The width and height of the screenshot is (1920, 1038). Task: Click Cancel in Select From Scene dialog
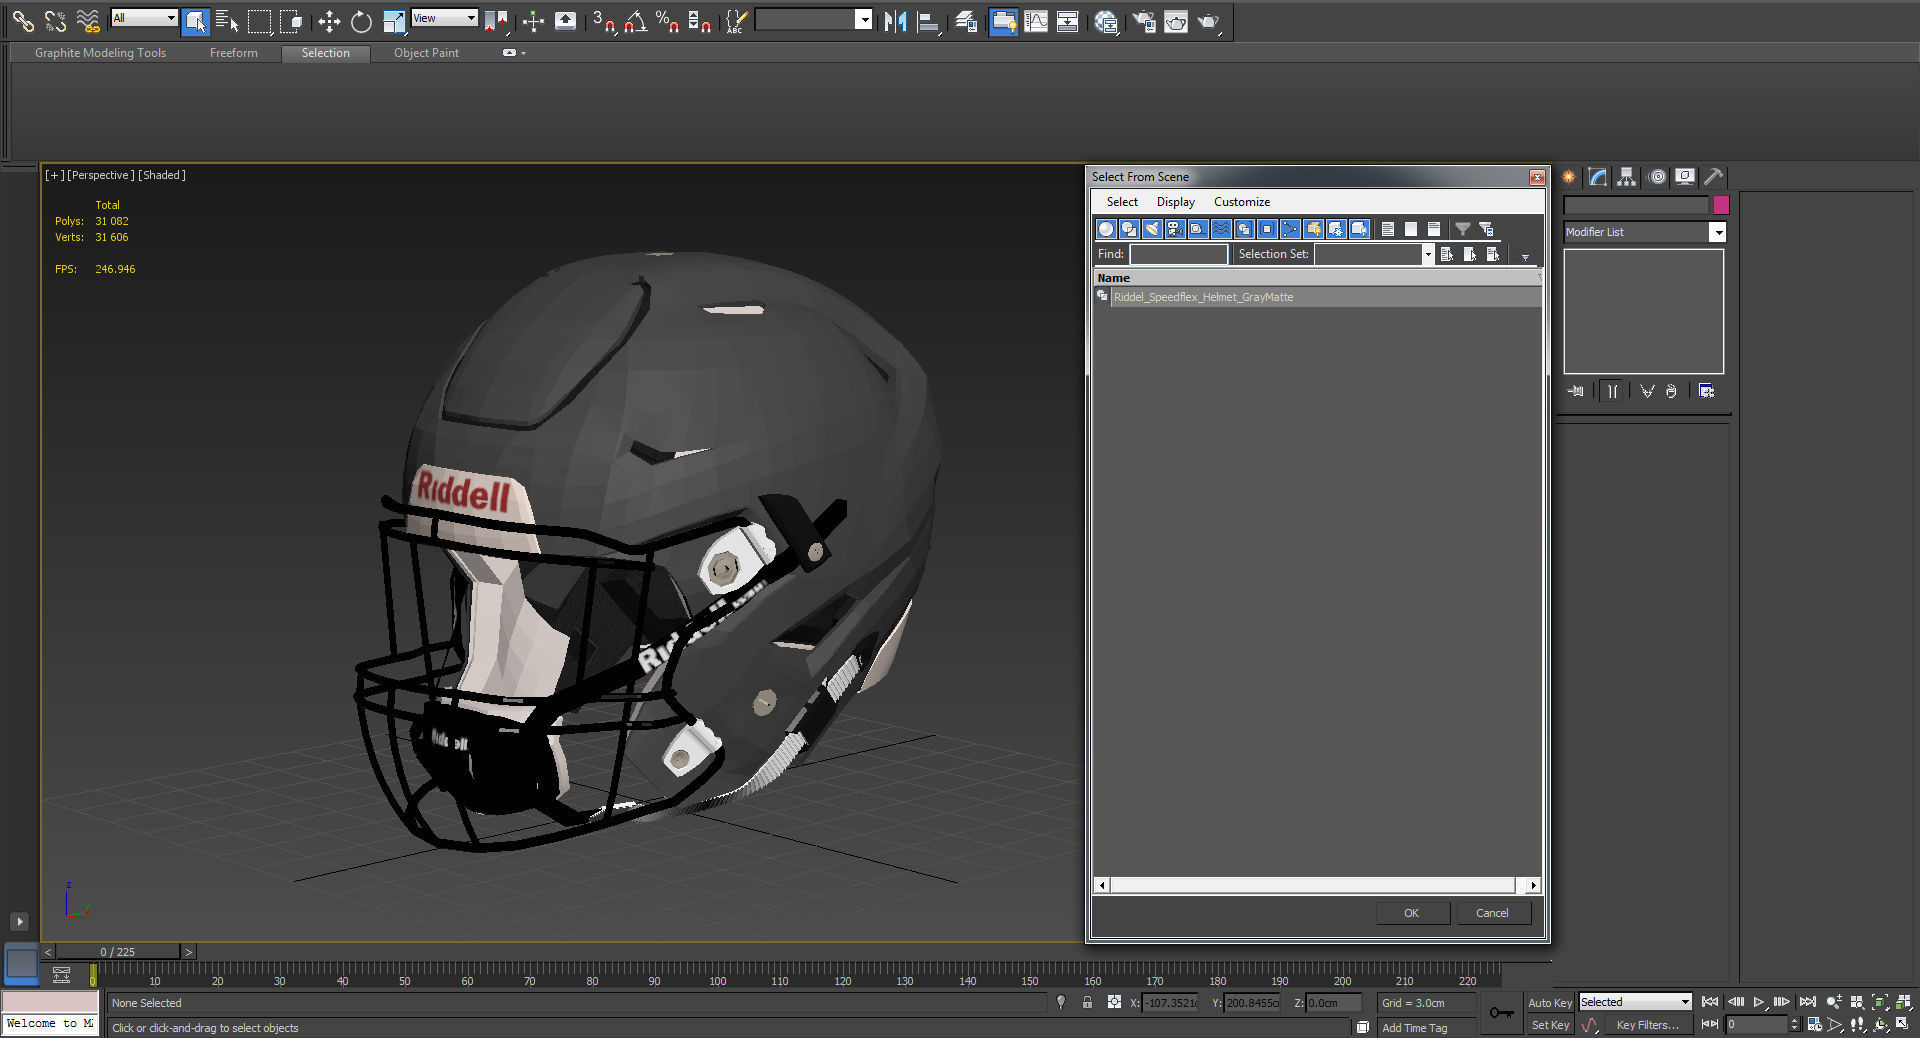(x=1492, y=913)
